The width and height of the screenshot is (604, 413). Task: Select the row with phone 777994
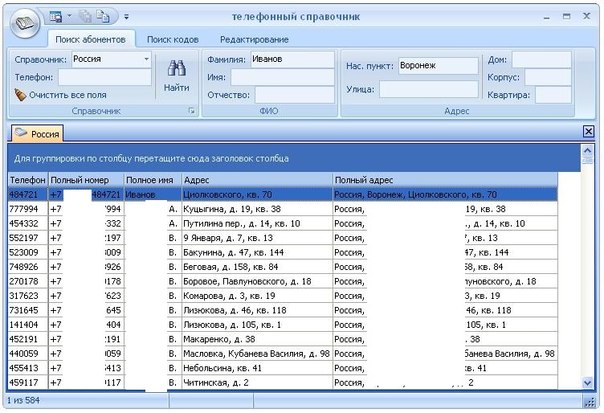(x=282, y=209)
